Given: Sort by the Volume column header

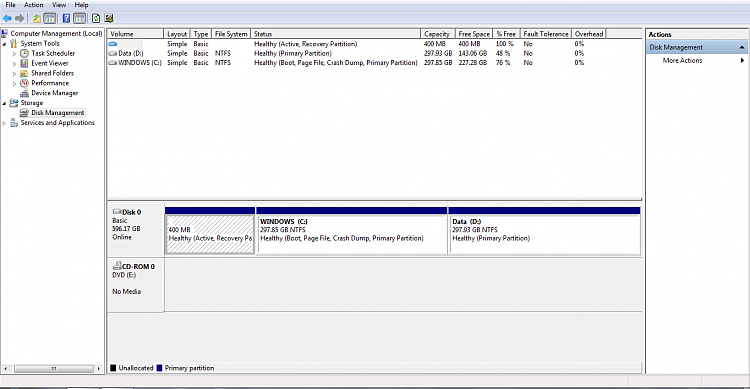Looking at the screenshot, I should coord(135,34).
